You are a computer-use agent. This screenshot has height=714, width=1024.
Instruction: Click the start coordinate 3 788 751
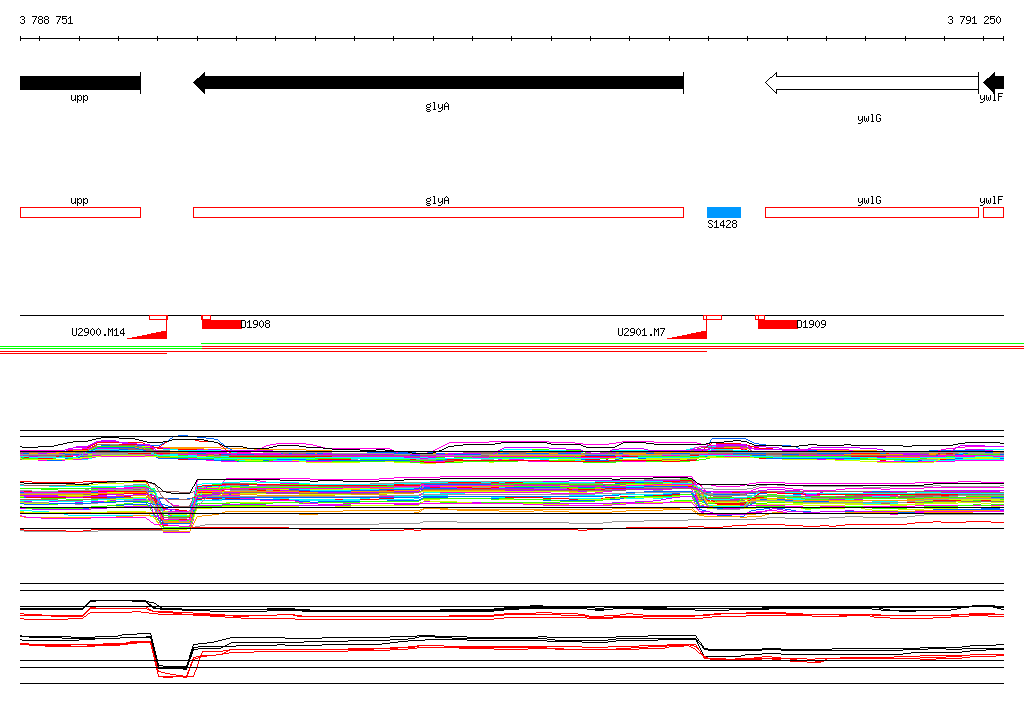[46, 20]
